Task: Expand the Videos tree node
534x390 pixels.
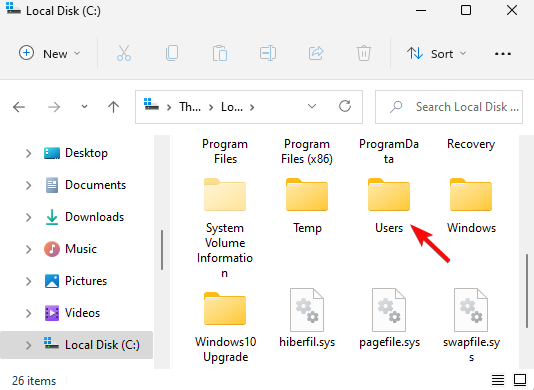Action: [29, 314]
